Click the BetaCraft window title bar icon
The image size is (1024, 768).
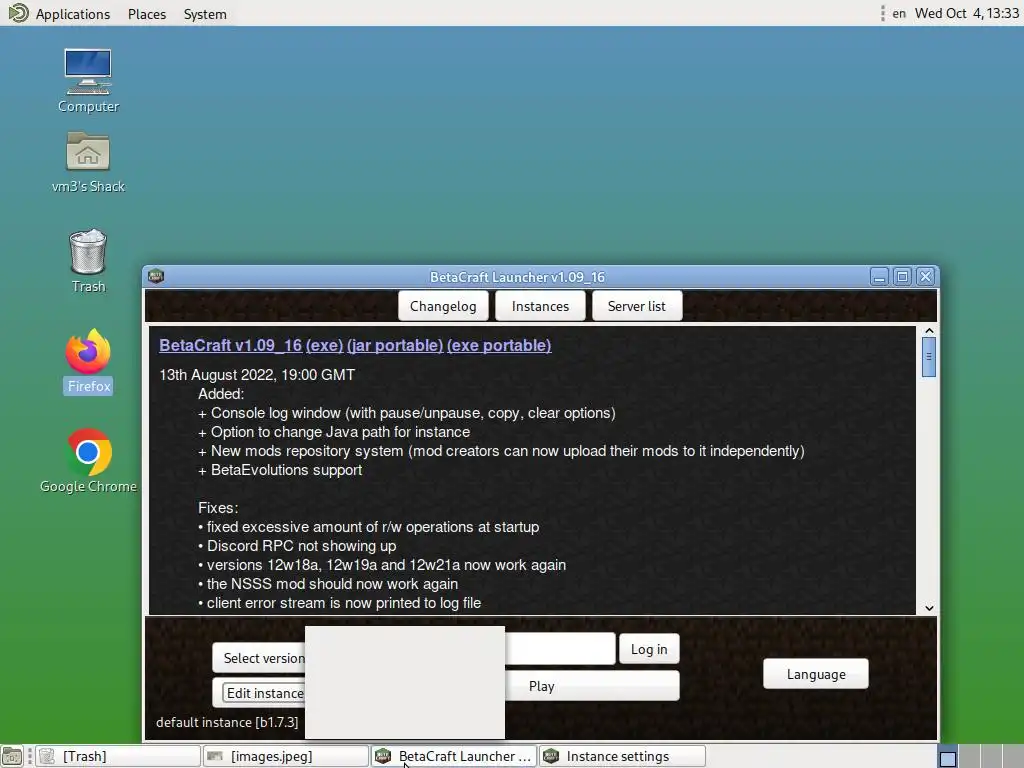155,276
